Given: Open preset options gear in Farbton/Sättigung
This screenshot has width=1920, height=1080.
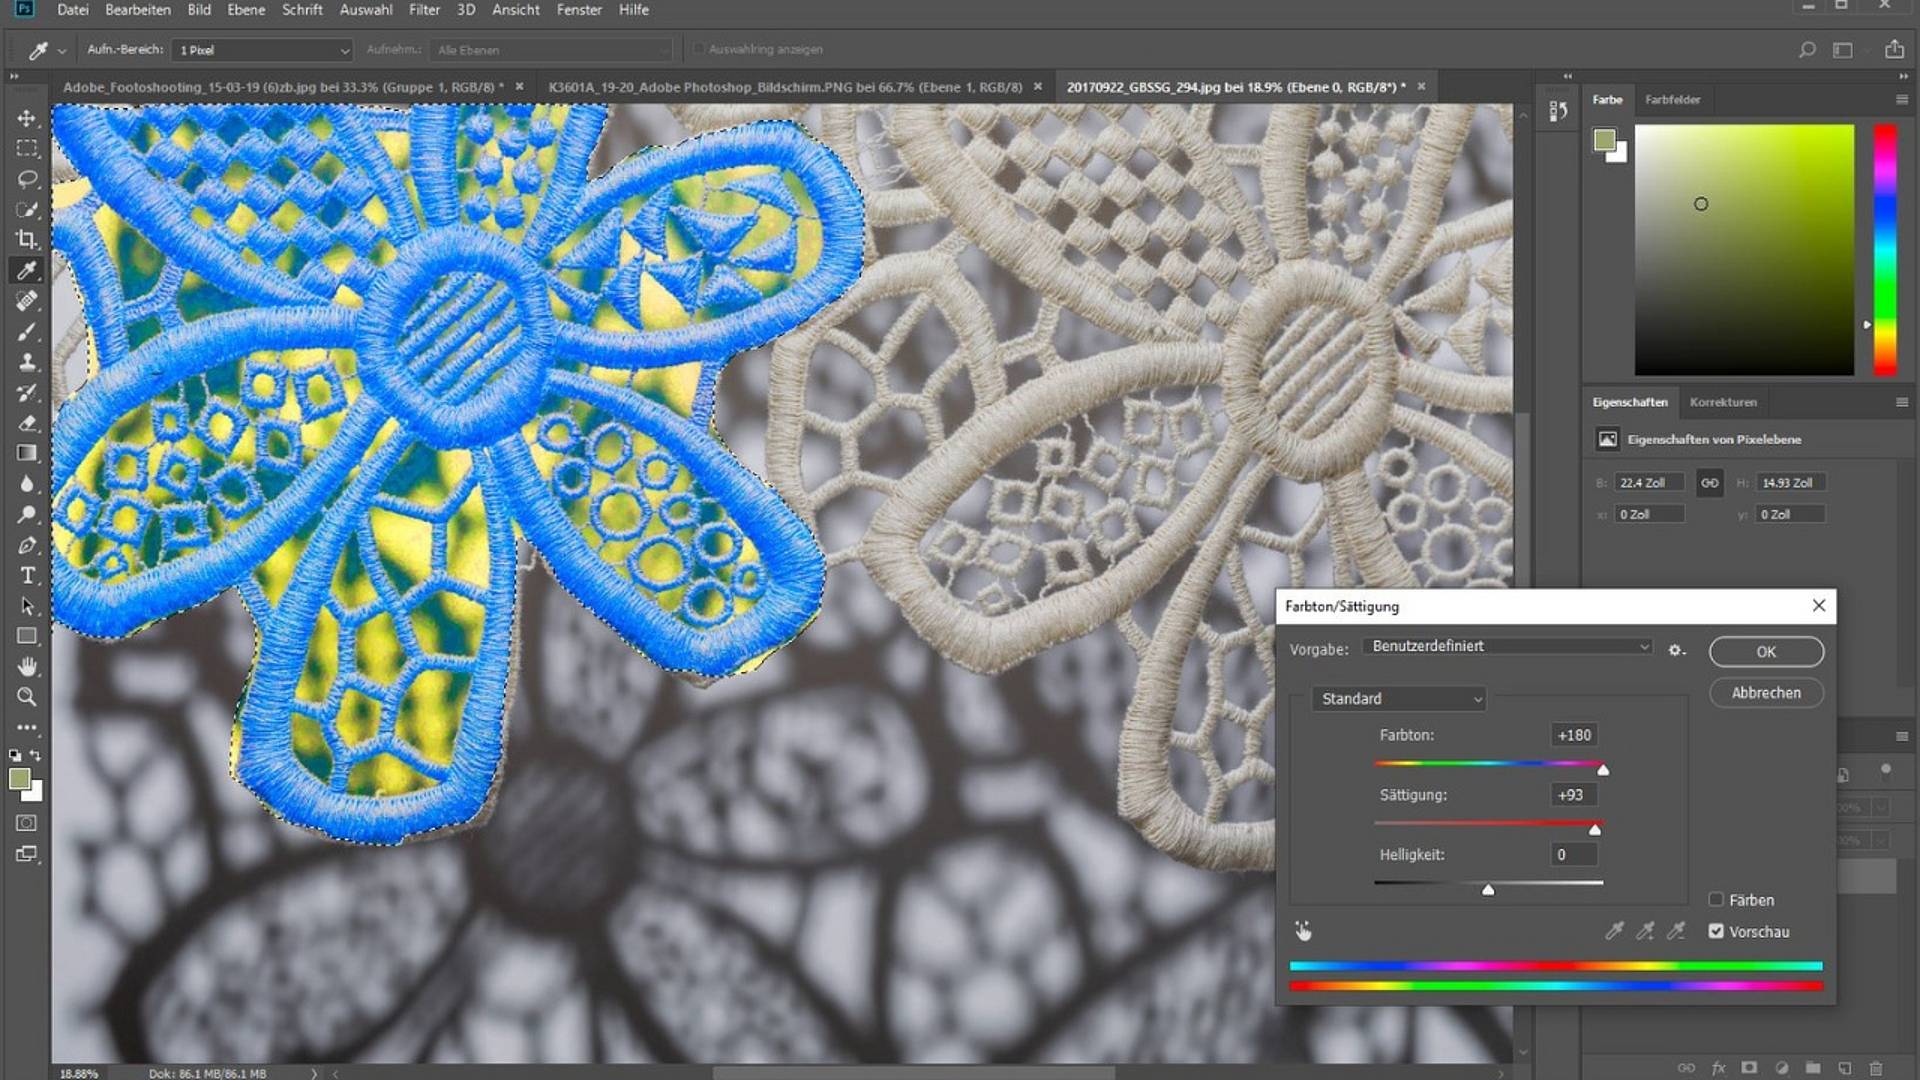Looking at the screenshot, I should 1677,650.
